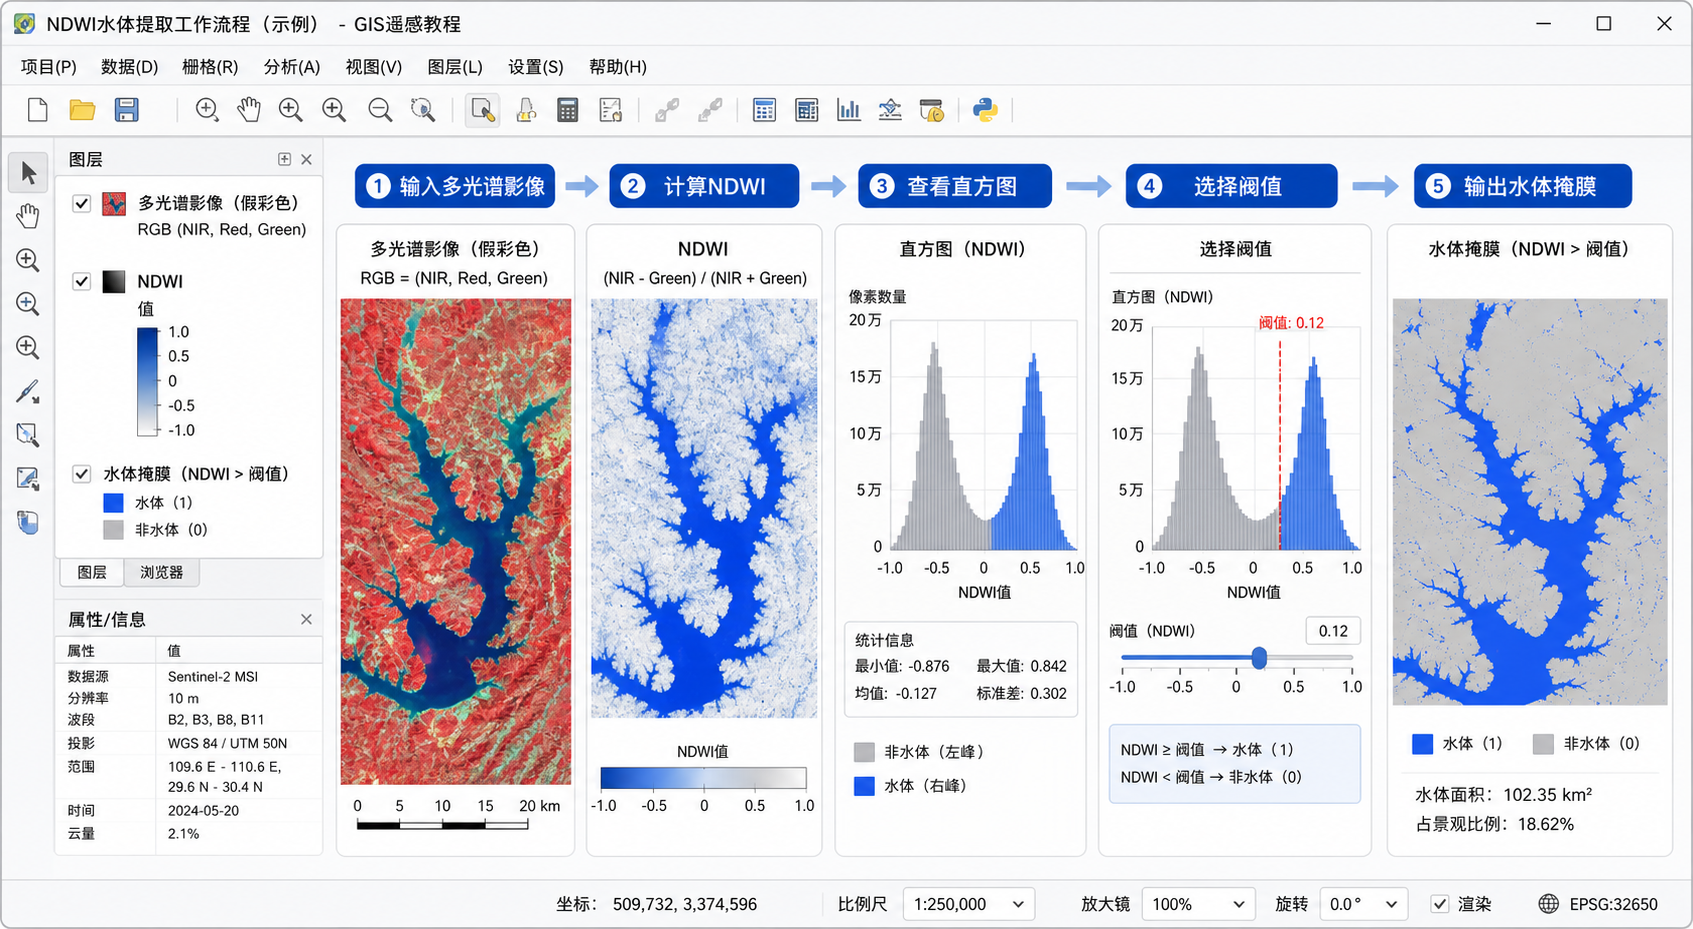Uncheck the NDWI layer checkbox

(82, 281)
